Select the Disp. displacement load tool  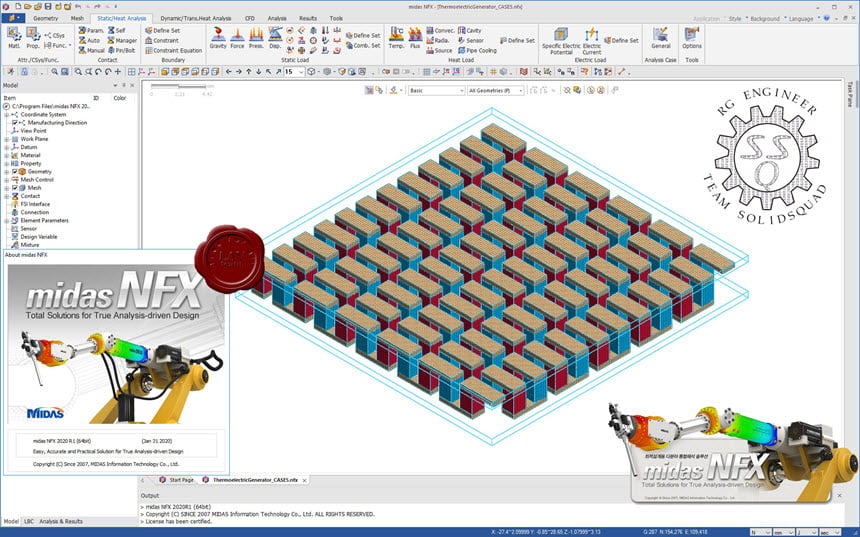pos(275,38)
